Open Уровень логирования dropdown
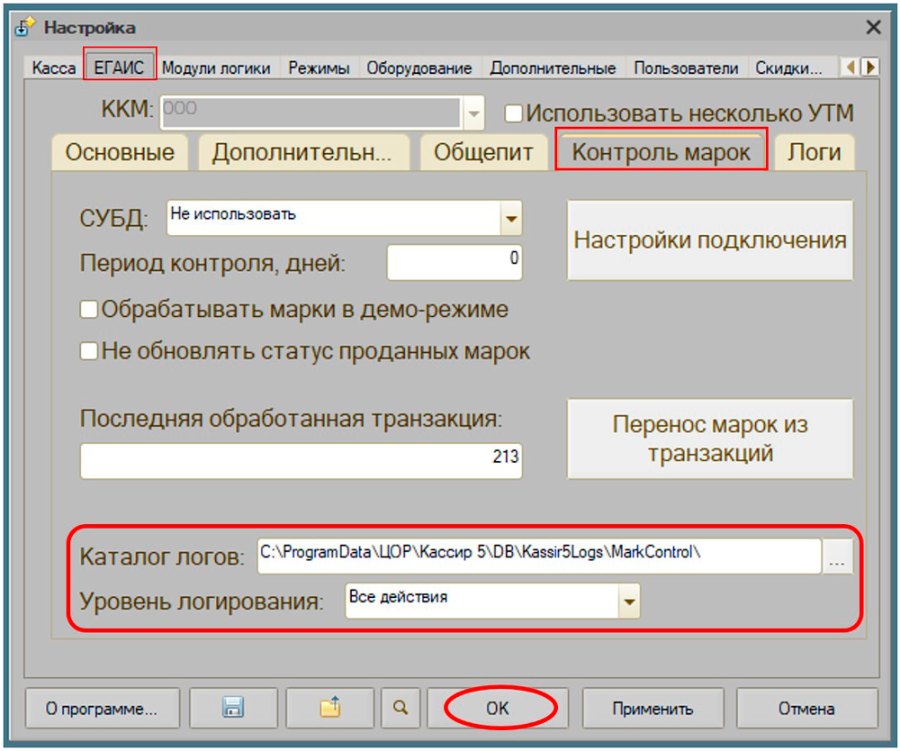 [x=629, y=601]
